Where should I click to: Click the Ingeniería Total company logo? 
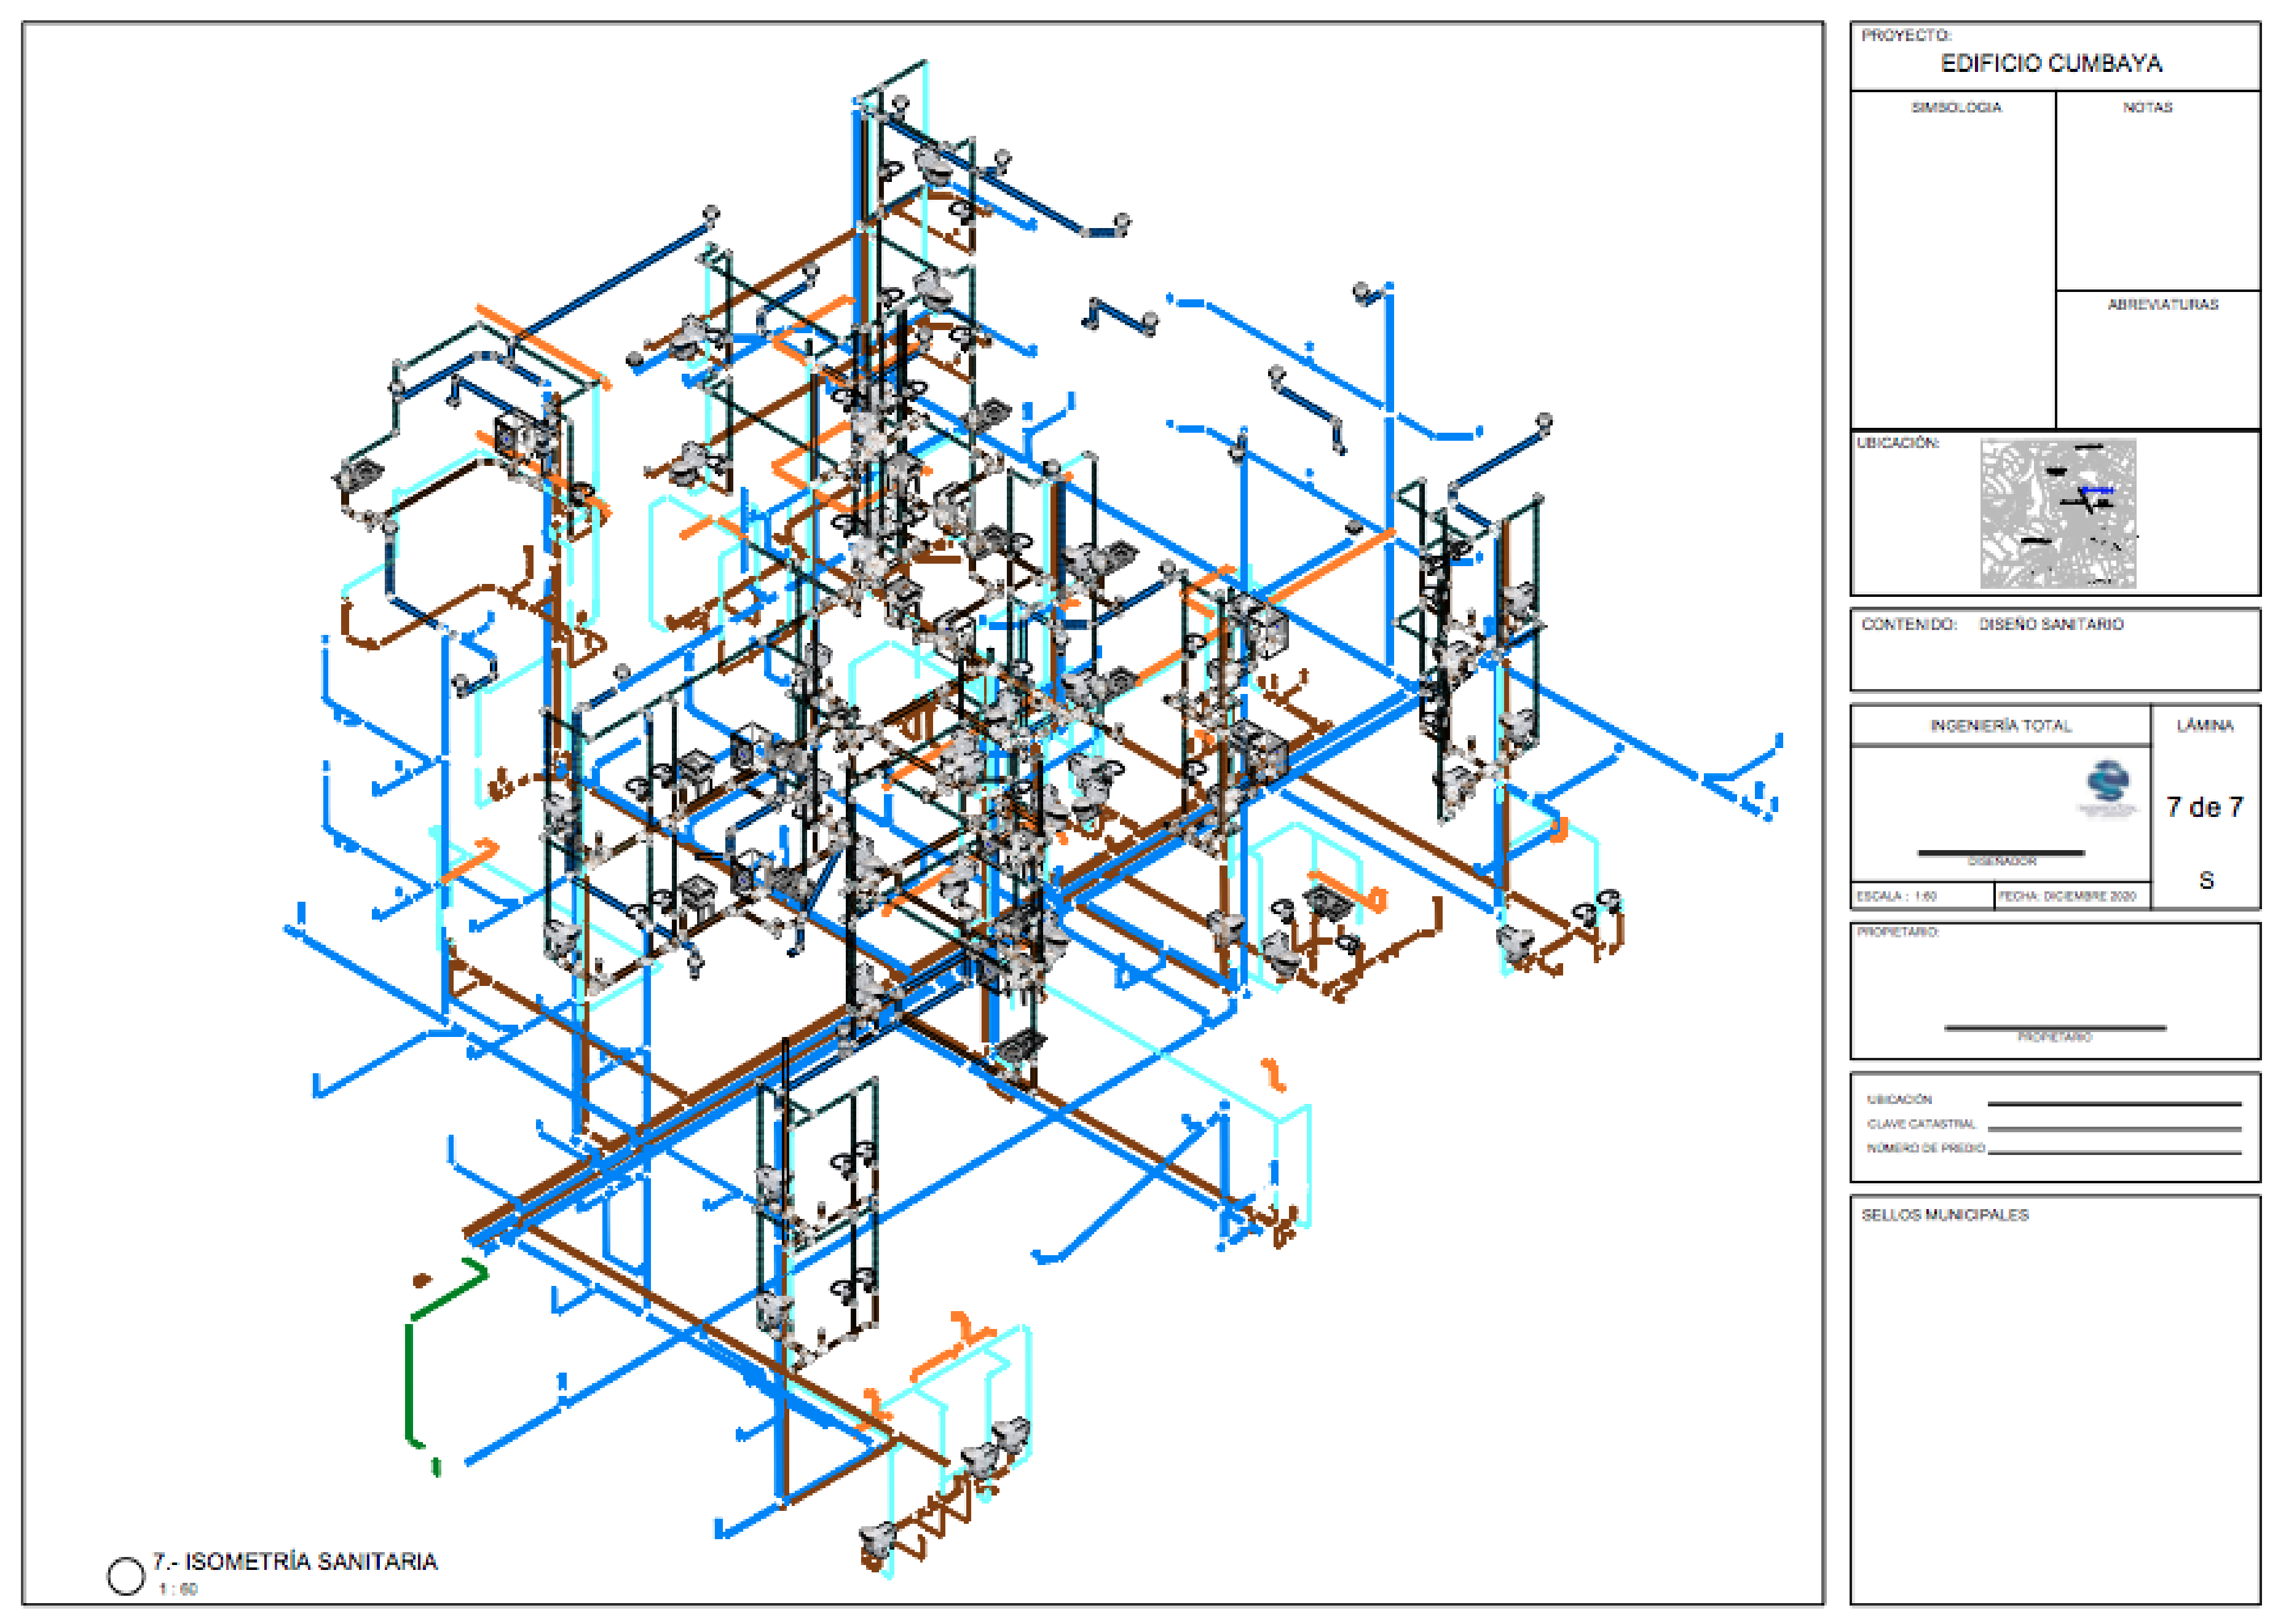coord(2108,789)
